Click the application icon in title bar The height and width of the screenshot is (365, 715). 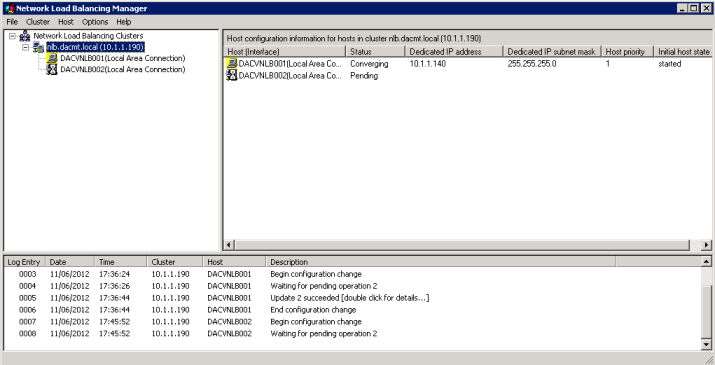[10, 8]
